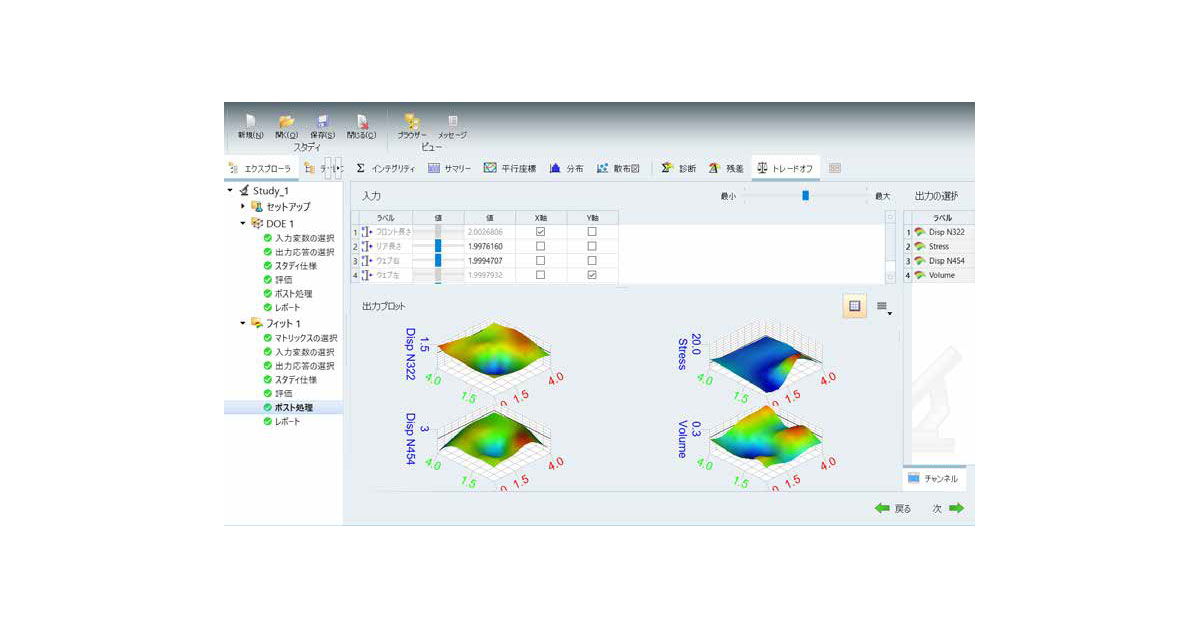Open the plot options dropdown menu
The height and width of the screenshot is (628, 1200).
click(883, 307)
